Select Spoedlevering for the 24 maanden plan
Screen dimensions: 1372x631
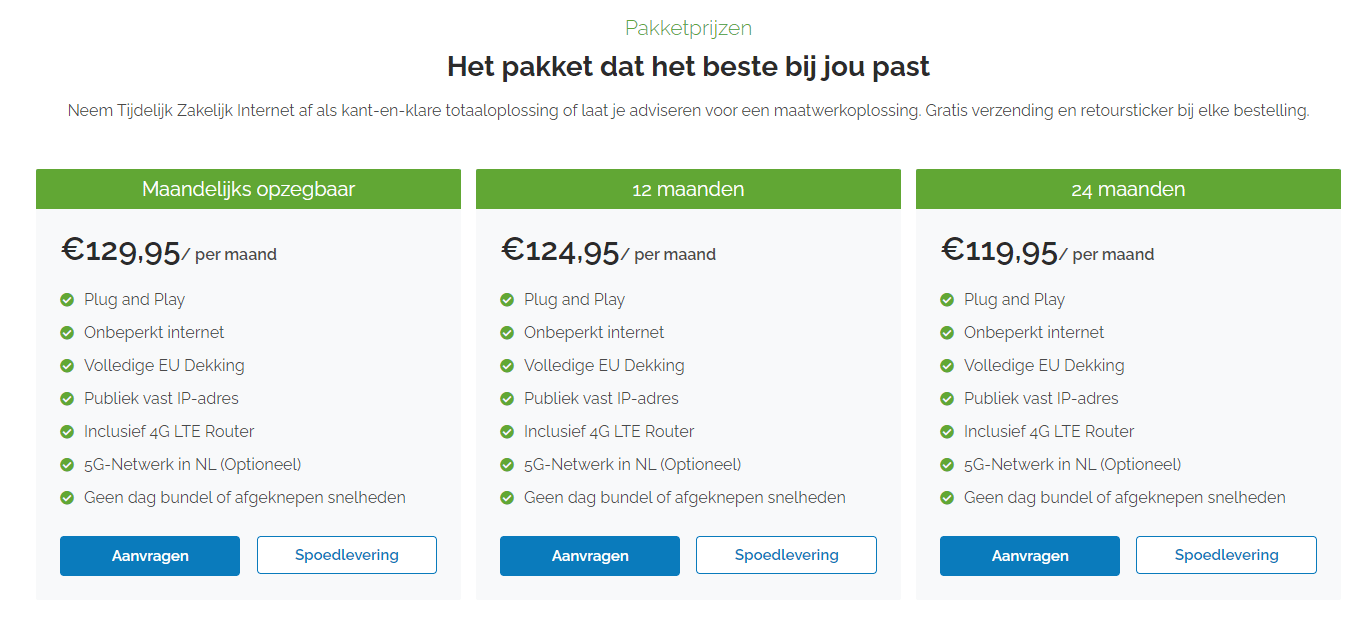tap(1227, 555)
